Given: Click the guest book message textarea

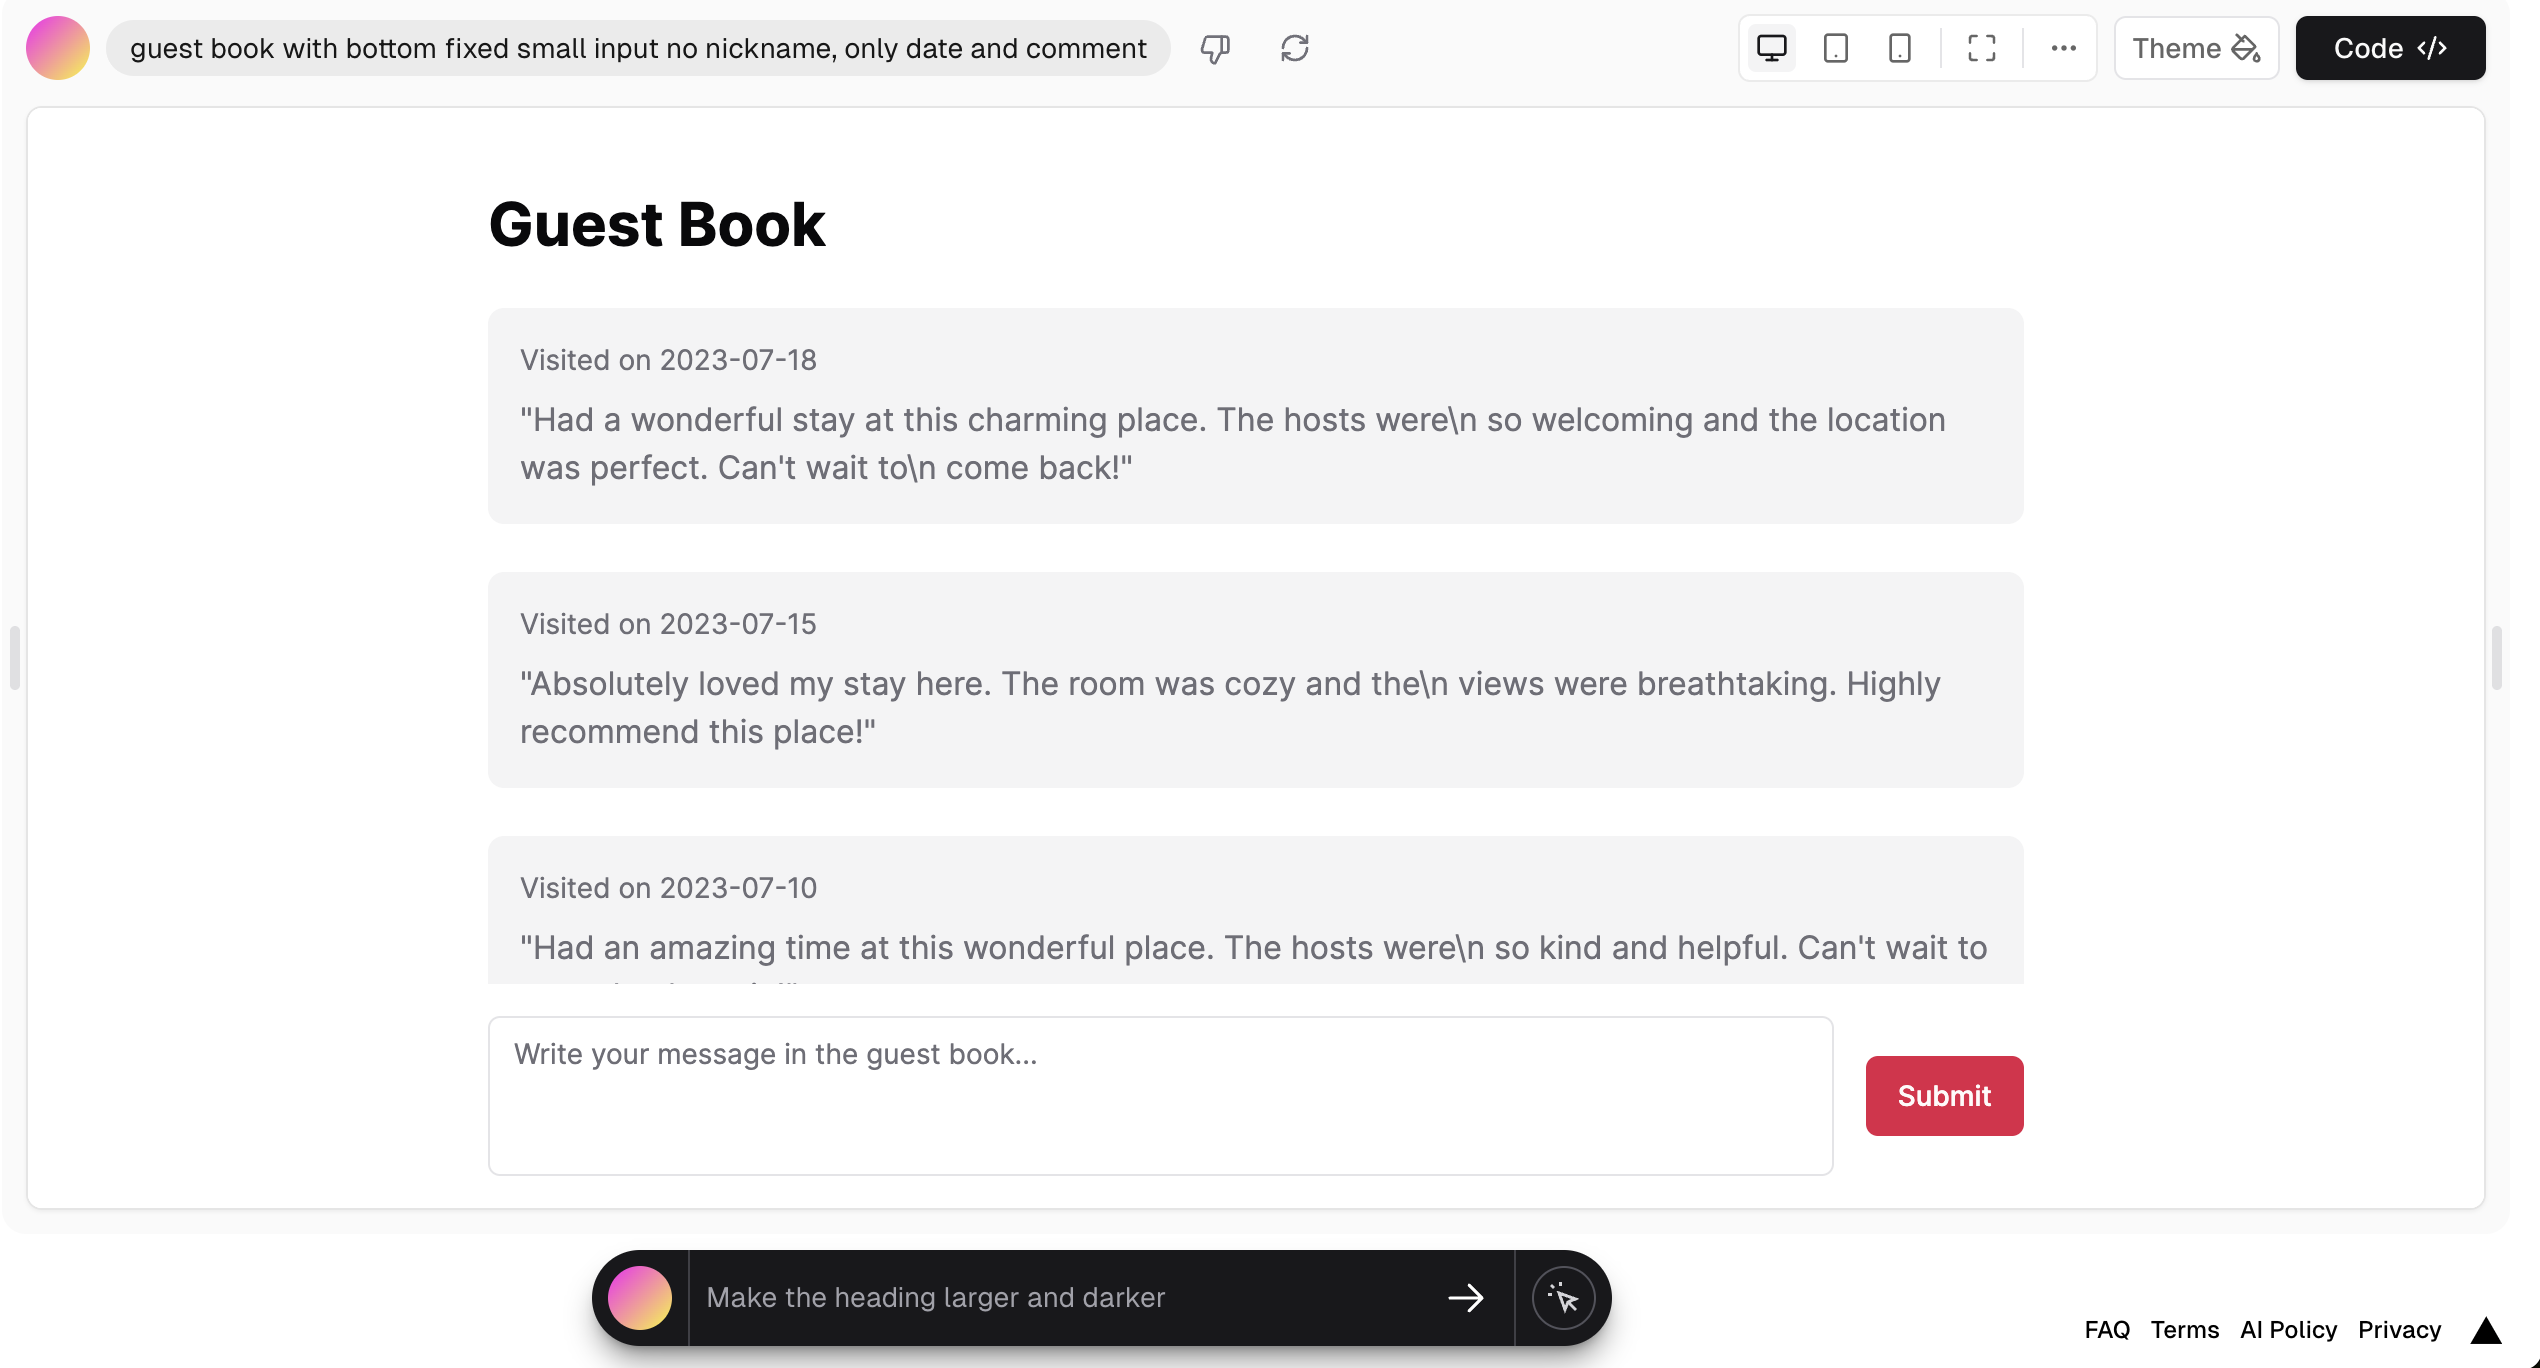Looking at the screenshot, I should click(x=1160, y=1095).
